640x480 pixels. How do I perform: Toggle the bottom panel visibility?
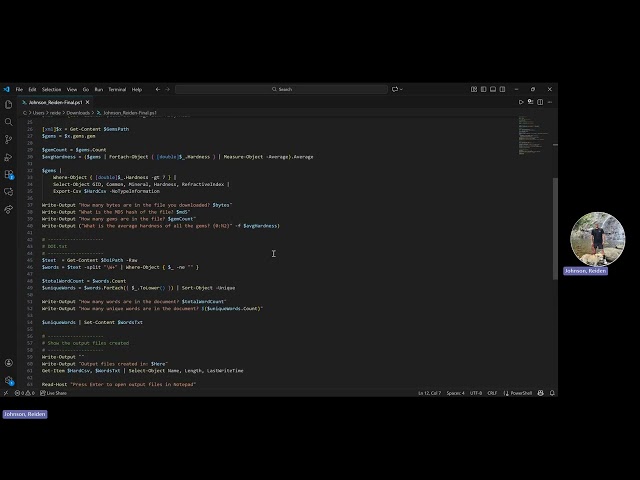point(493,89)
